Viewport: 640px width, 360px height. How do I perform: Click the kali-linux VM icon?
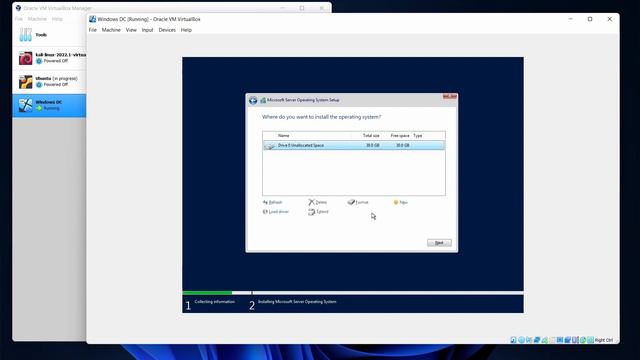click(x=25, y=58)
